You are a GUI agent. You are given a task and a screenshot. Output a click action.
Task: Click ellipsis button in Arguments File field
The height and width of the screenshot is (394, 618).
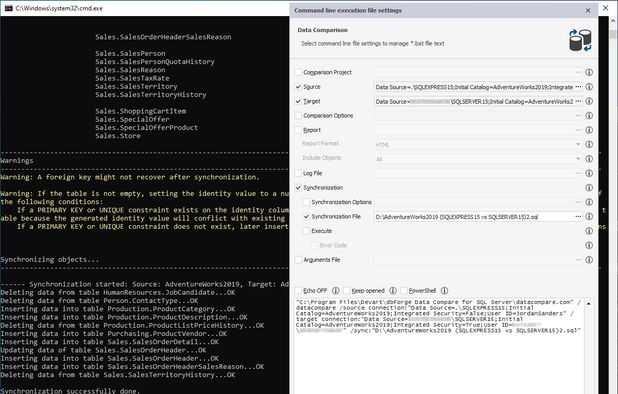point(578,260)
